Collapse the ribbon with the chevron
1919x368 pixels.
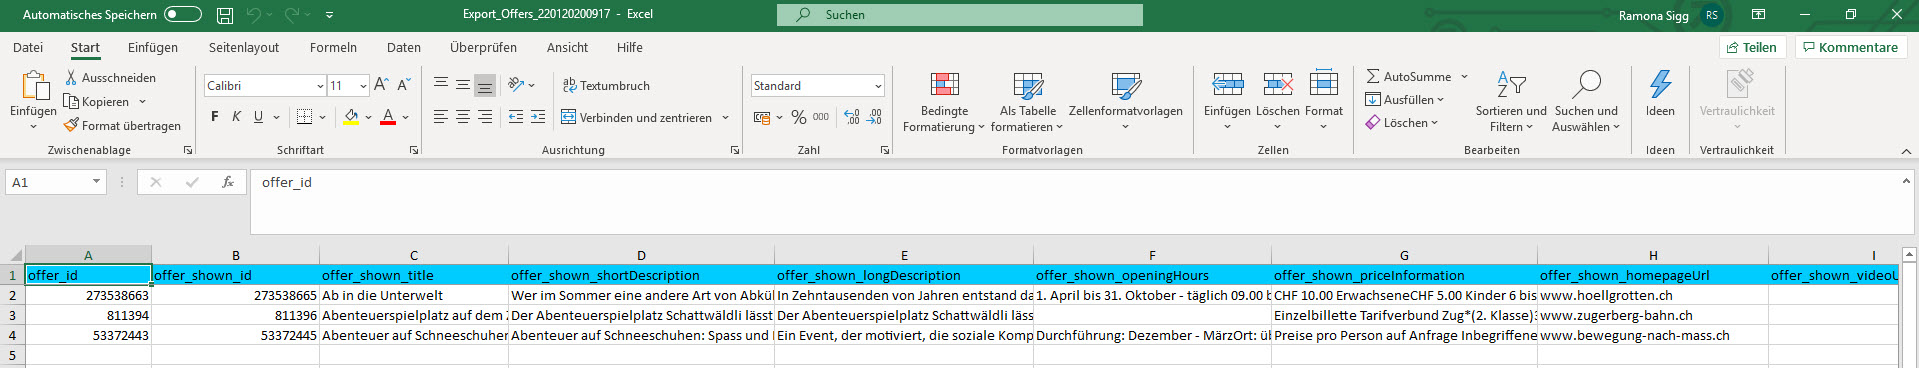click(1906, 151)
